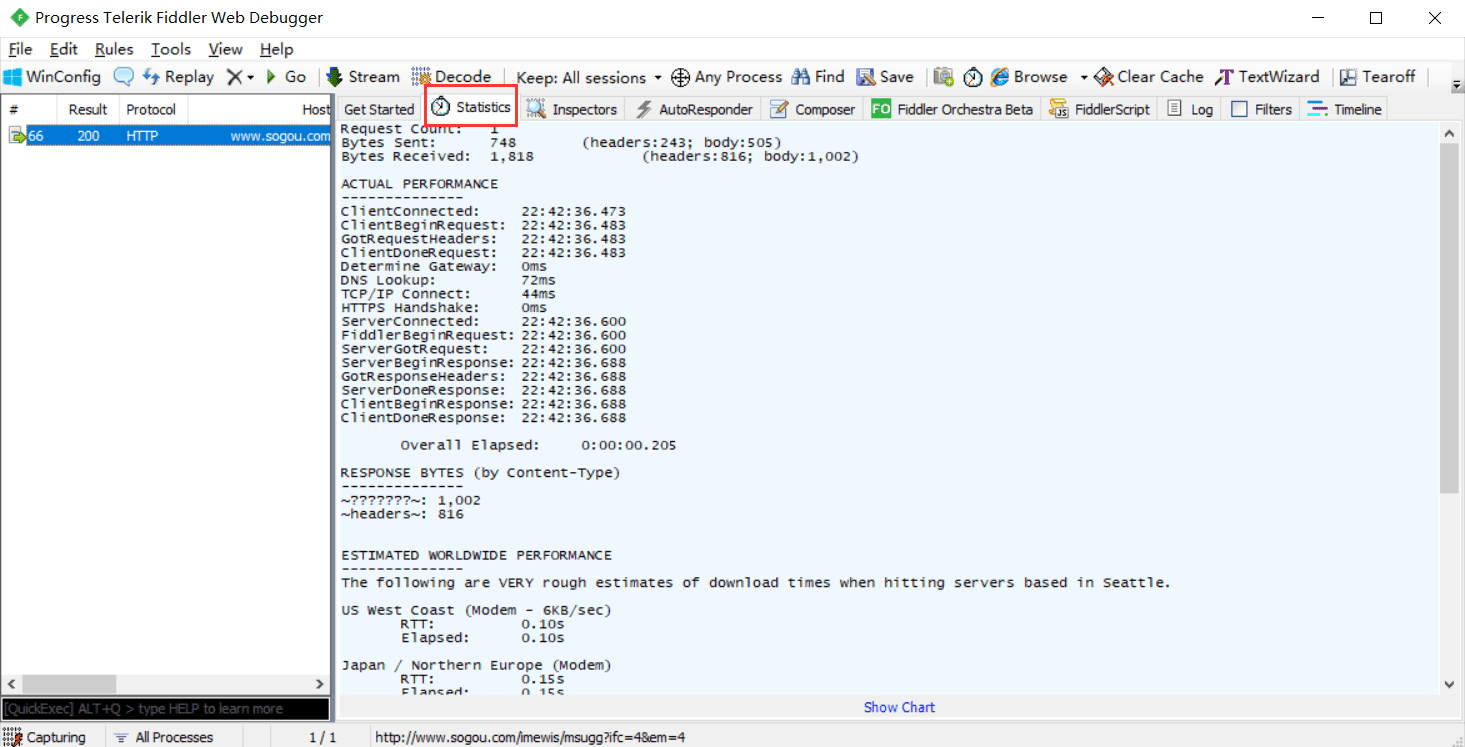Expand the Remove X dropdown arrow
Image resolution: width=1465 pixels, height=747 pixels.
(x=250, y=77)
